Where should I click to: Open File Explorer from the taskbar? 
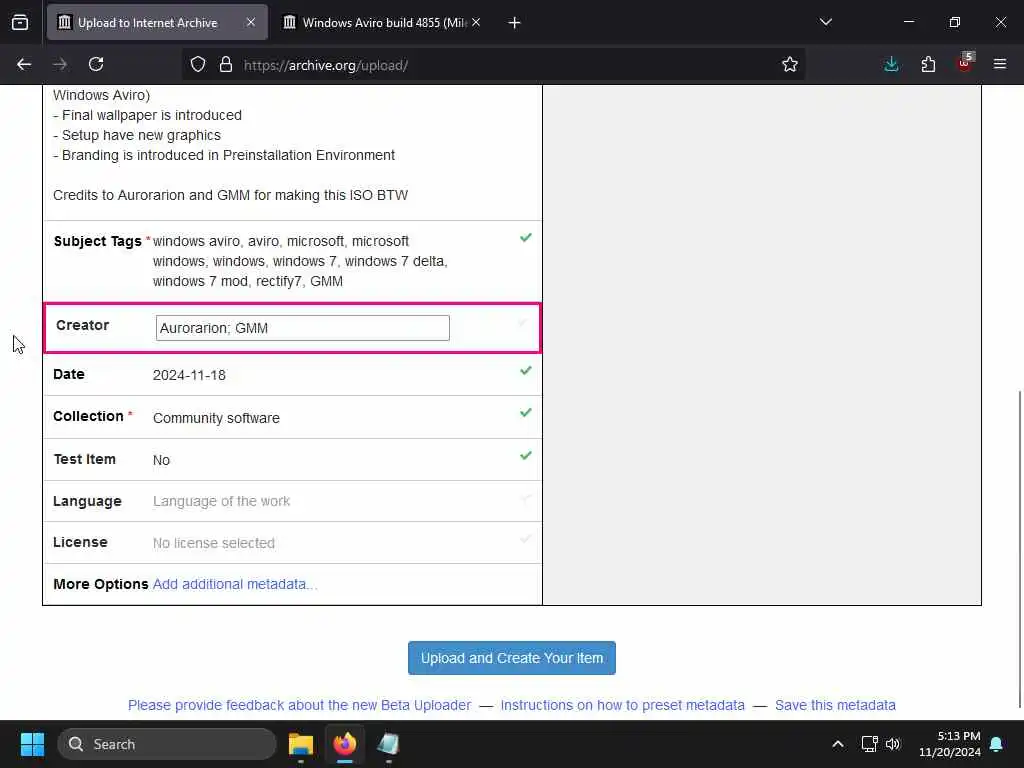click(x=301, y=744)
